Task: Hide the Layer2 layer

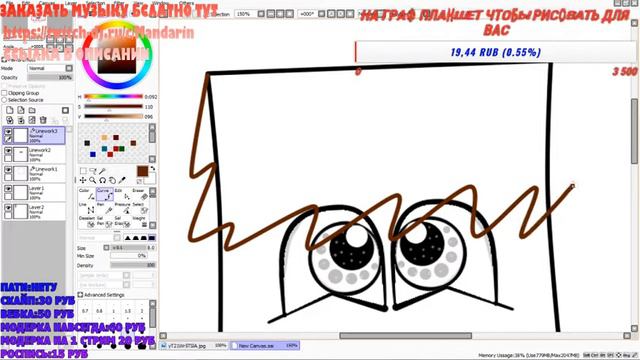Action: (8, 208)
